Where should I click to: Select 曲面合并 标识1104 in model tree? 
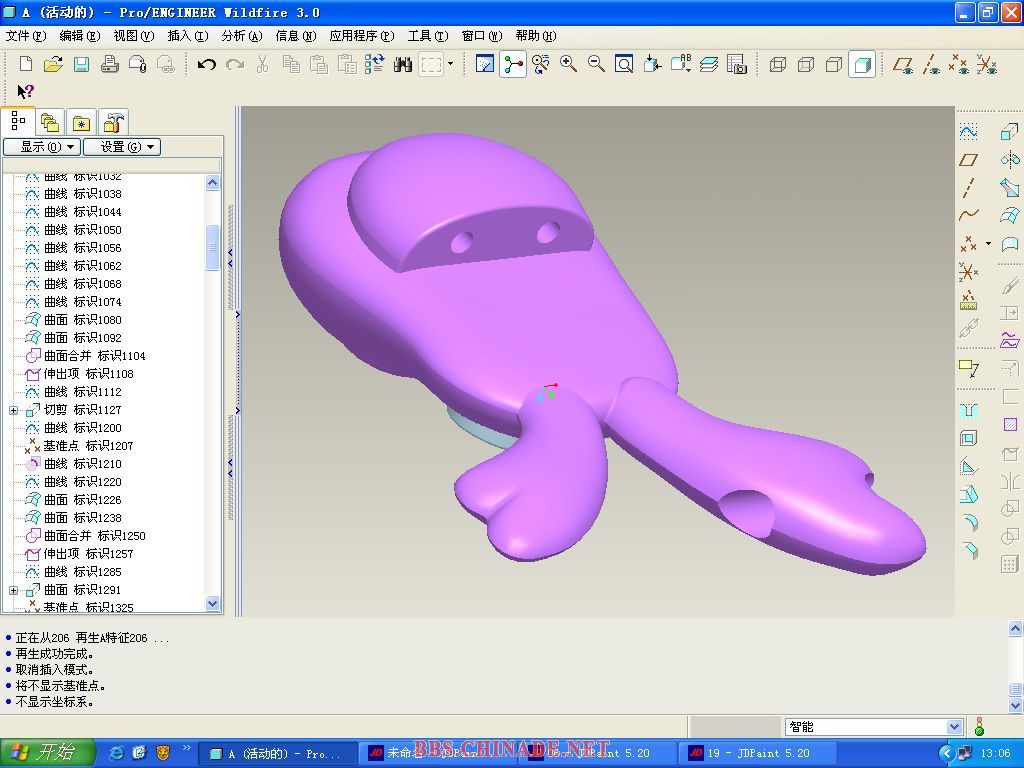(94, 356)
